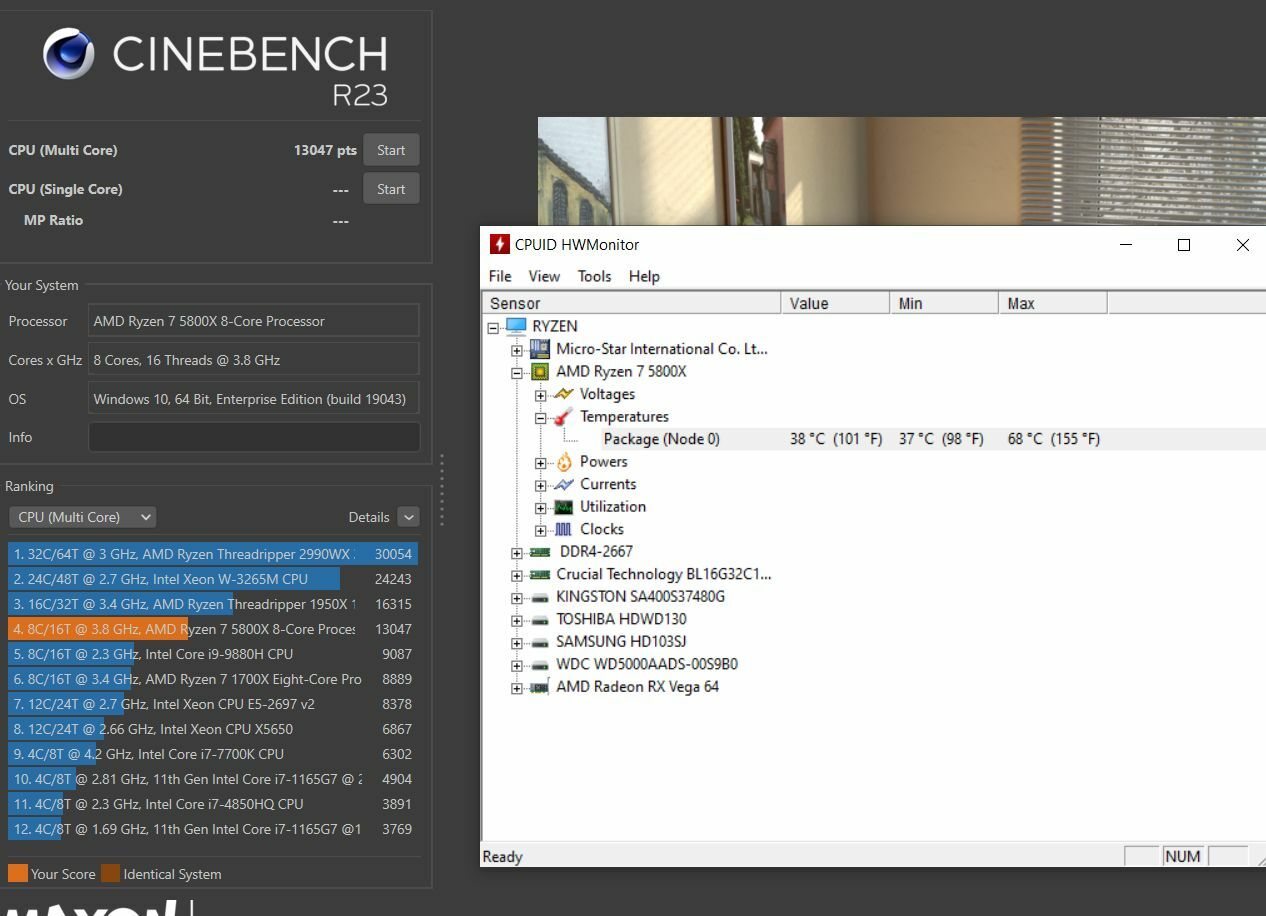Click the Cinebench R23 logo sphere
1266x916 pixels.
click(69, 53)
